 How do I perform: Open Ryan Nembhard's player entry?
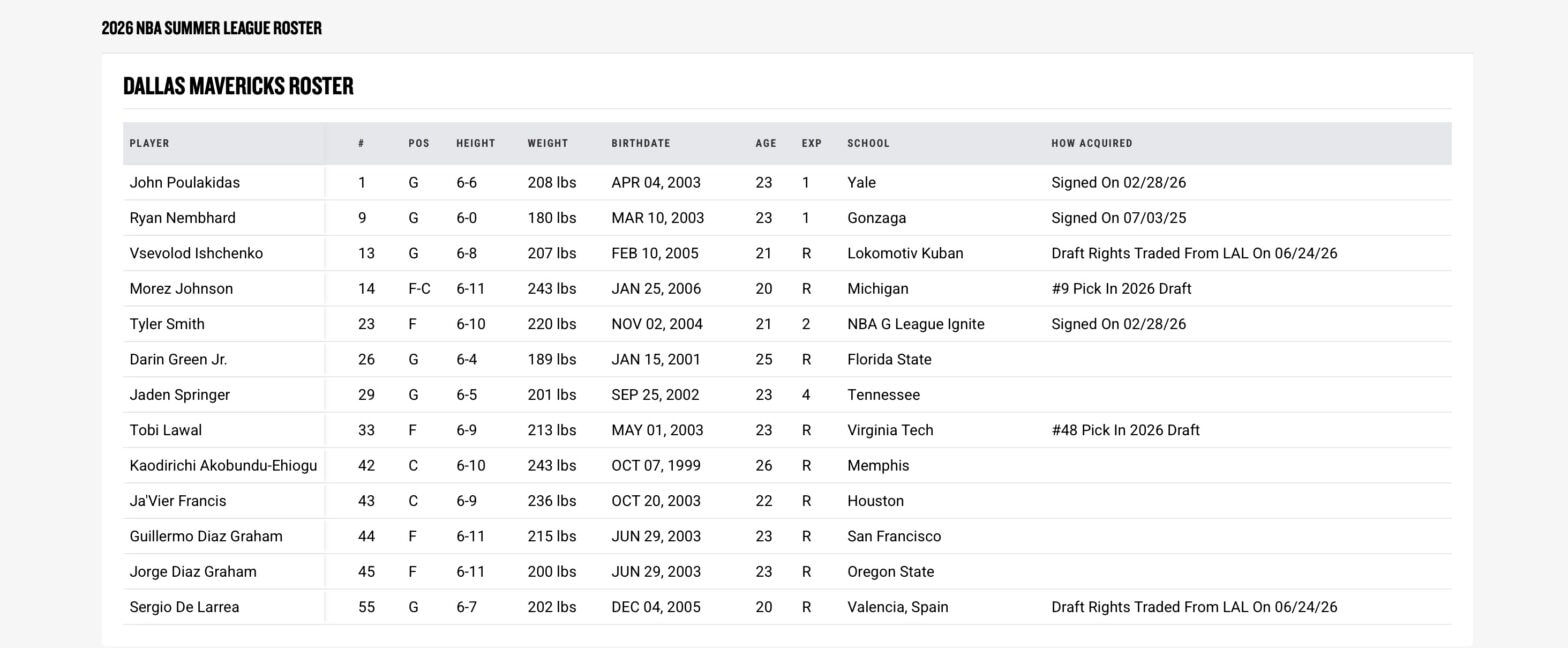(x=182, y=218)
